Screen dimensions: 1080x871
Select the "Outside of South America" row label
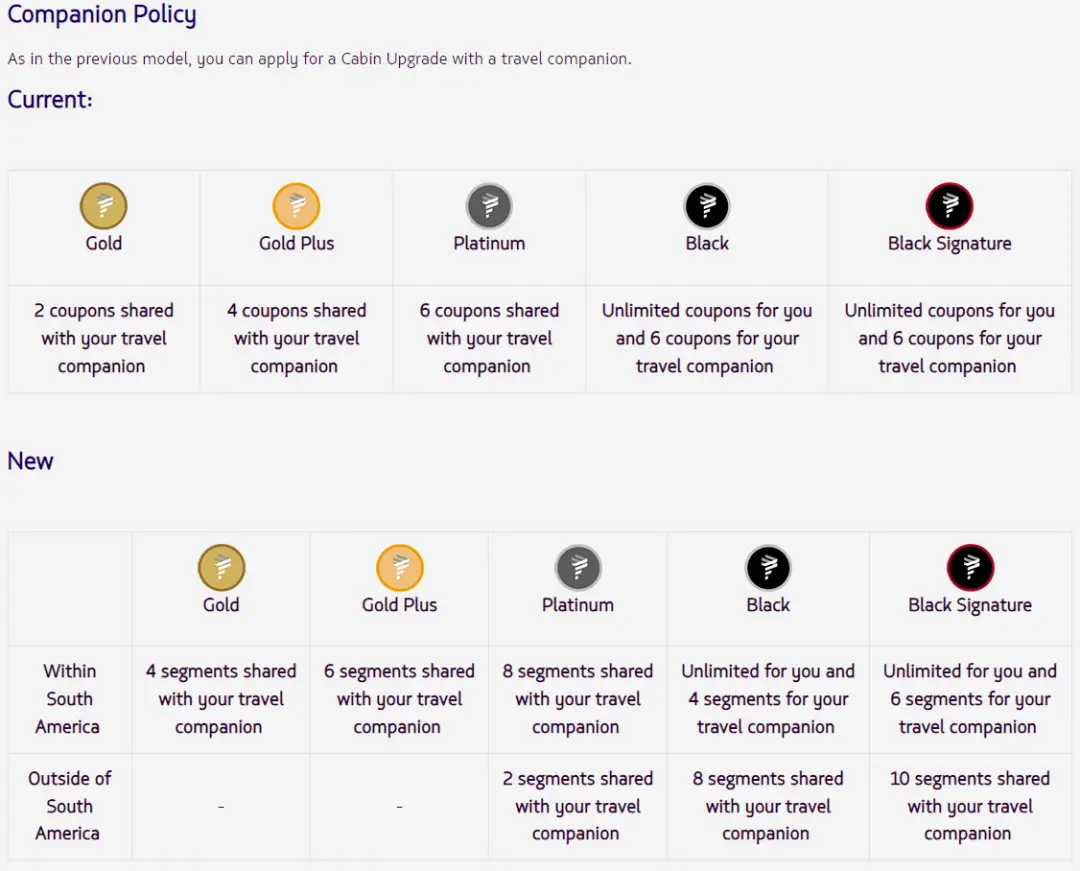[69, 806]
